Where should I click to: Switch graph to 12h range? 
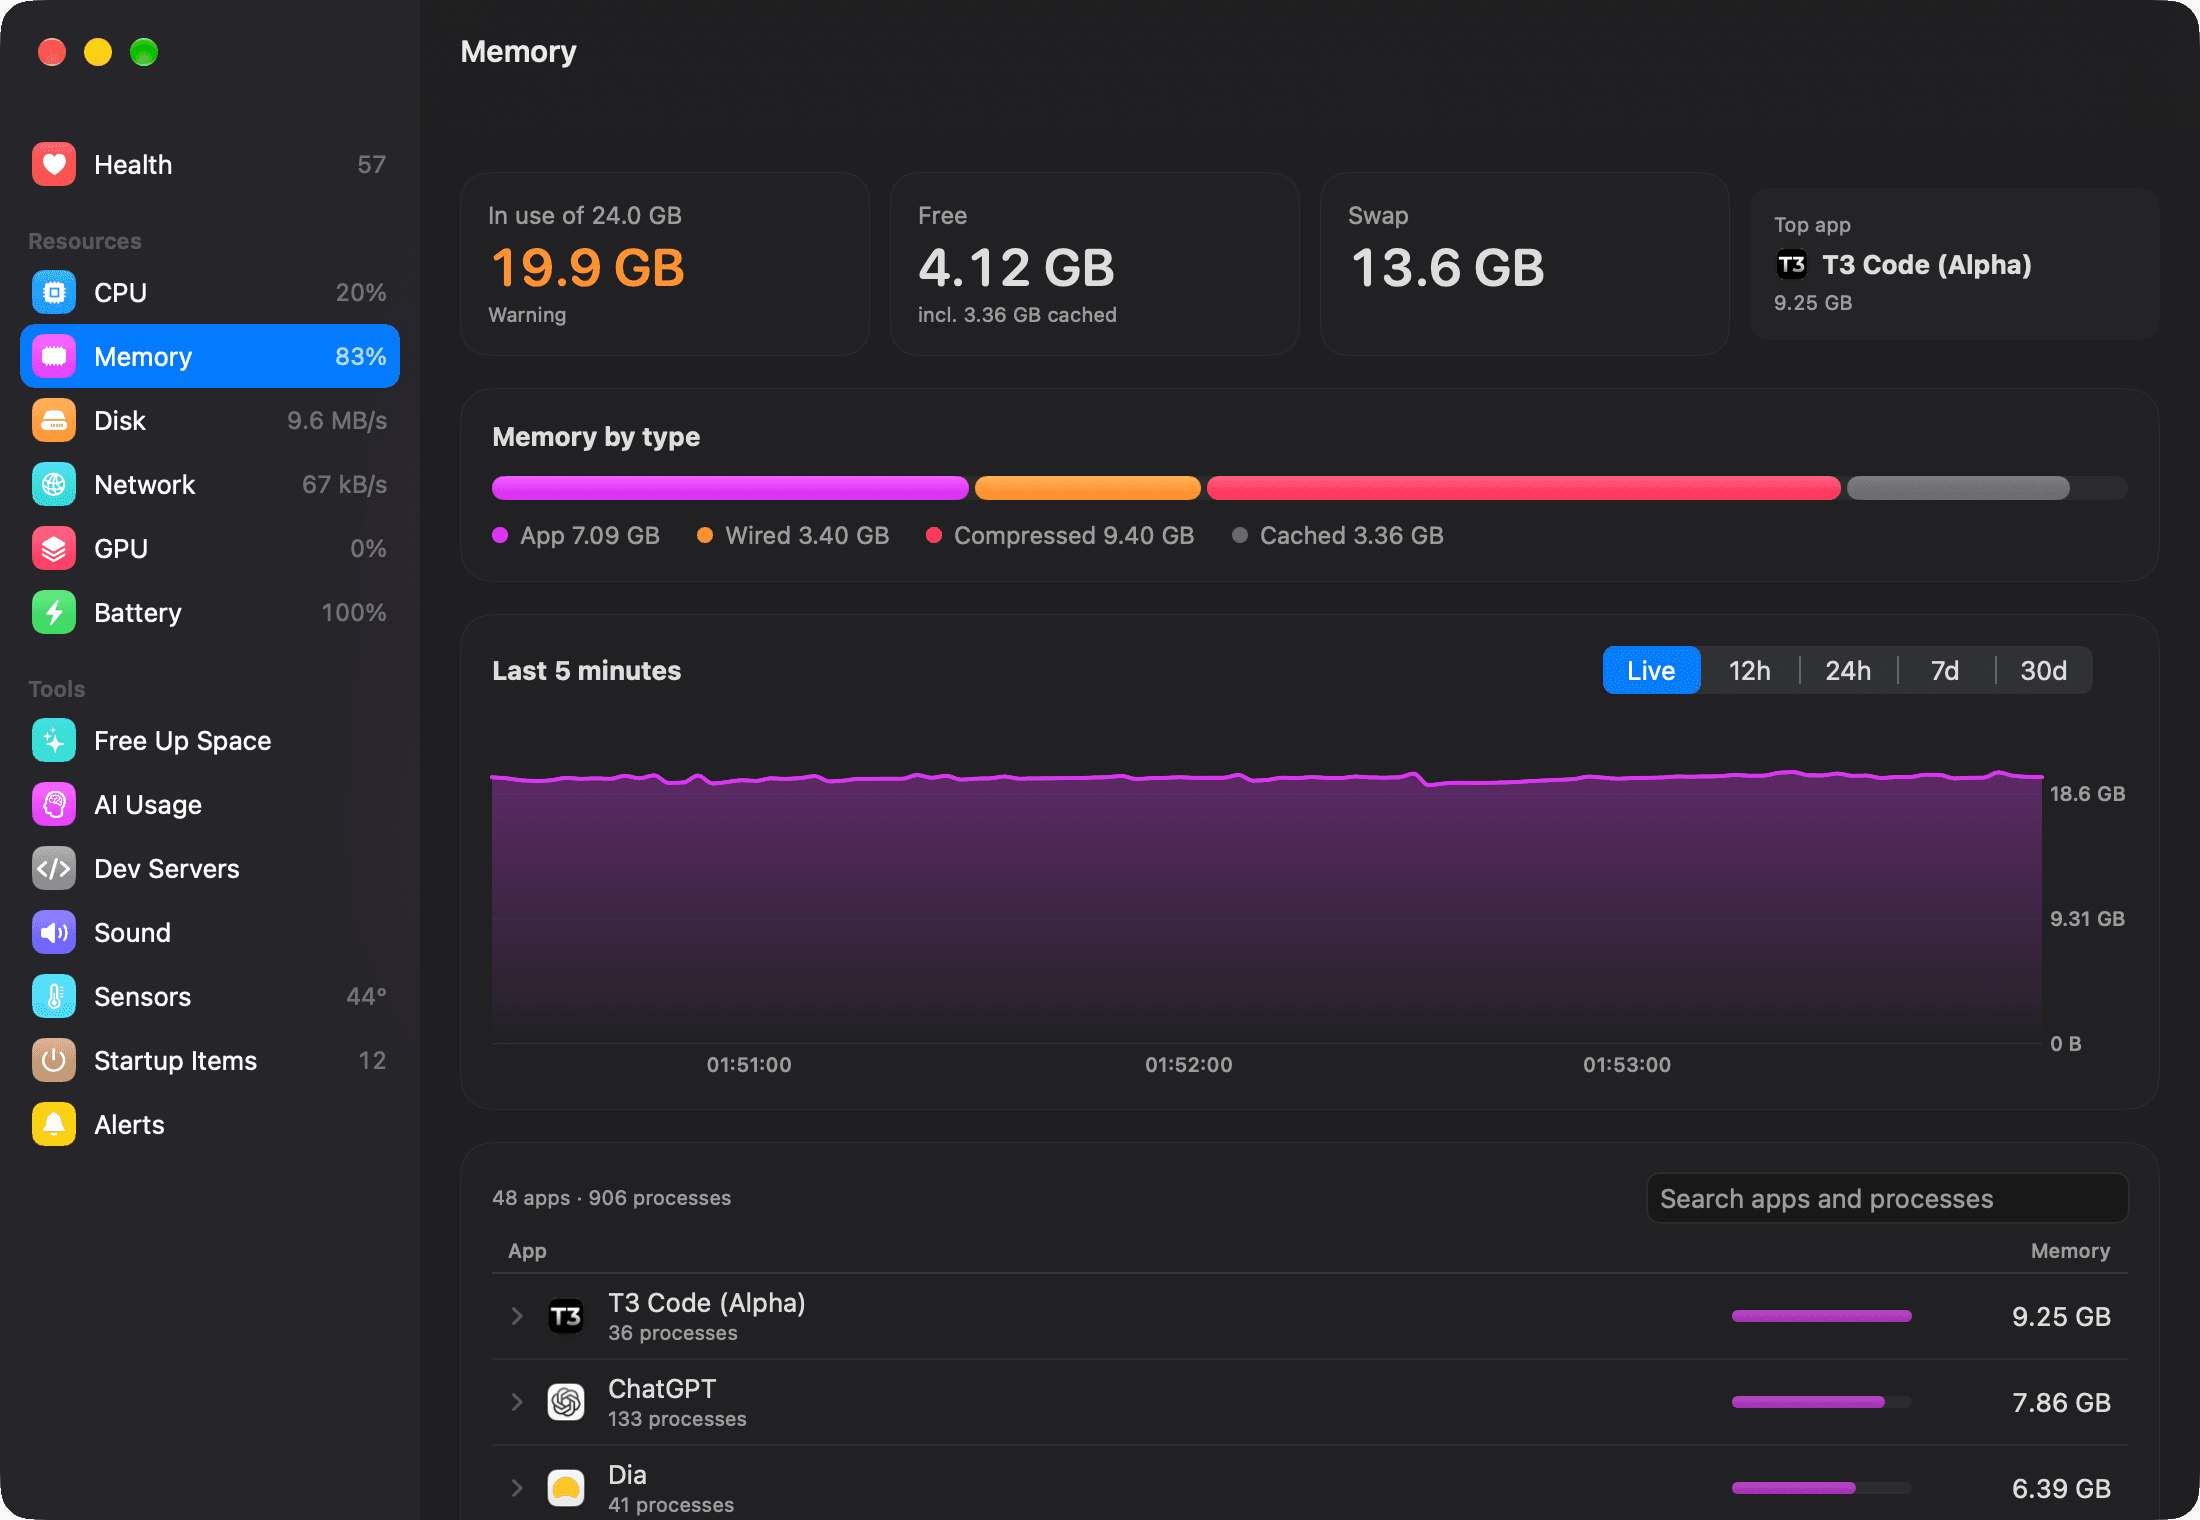[x=1749, y=670]
